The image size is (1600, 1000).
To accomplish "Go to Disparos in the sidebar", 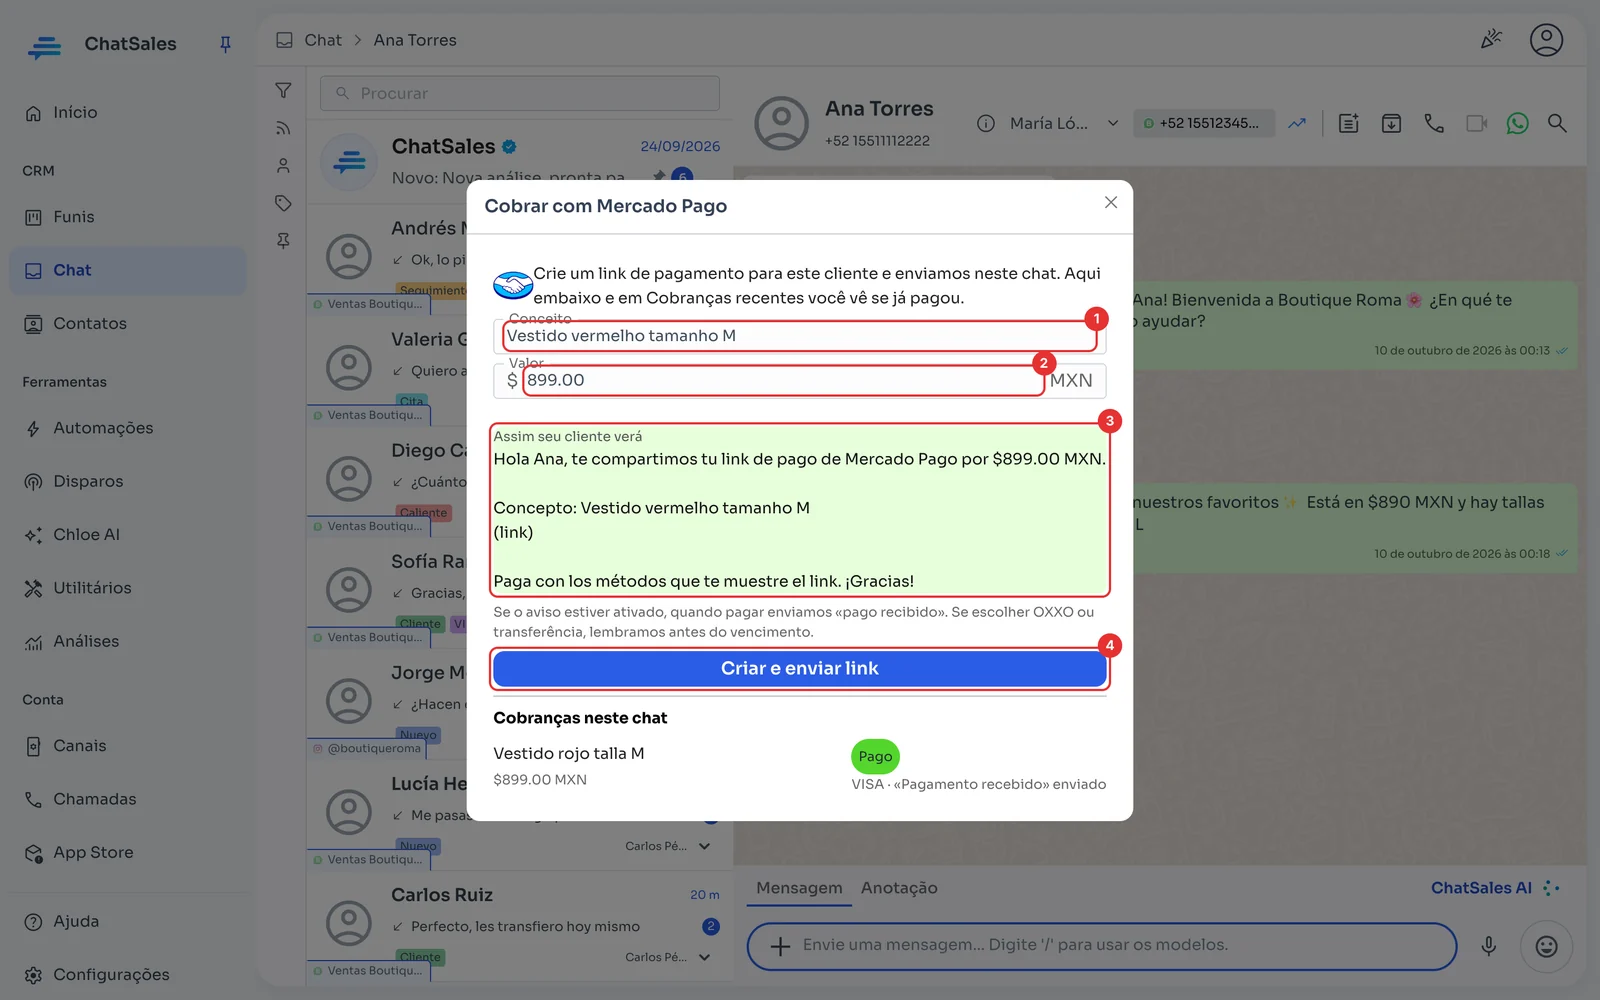I will [127, 481].
